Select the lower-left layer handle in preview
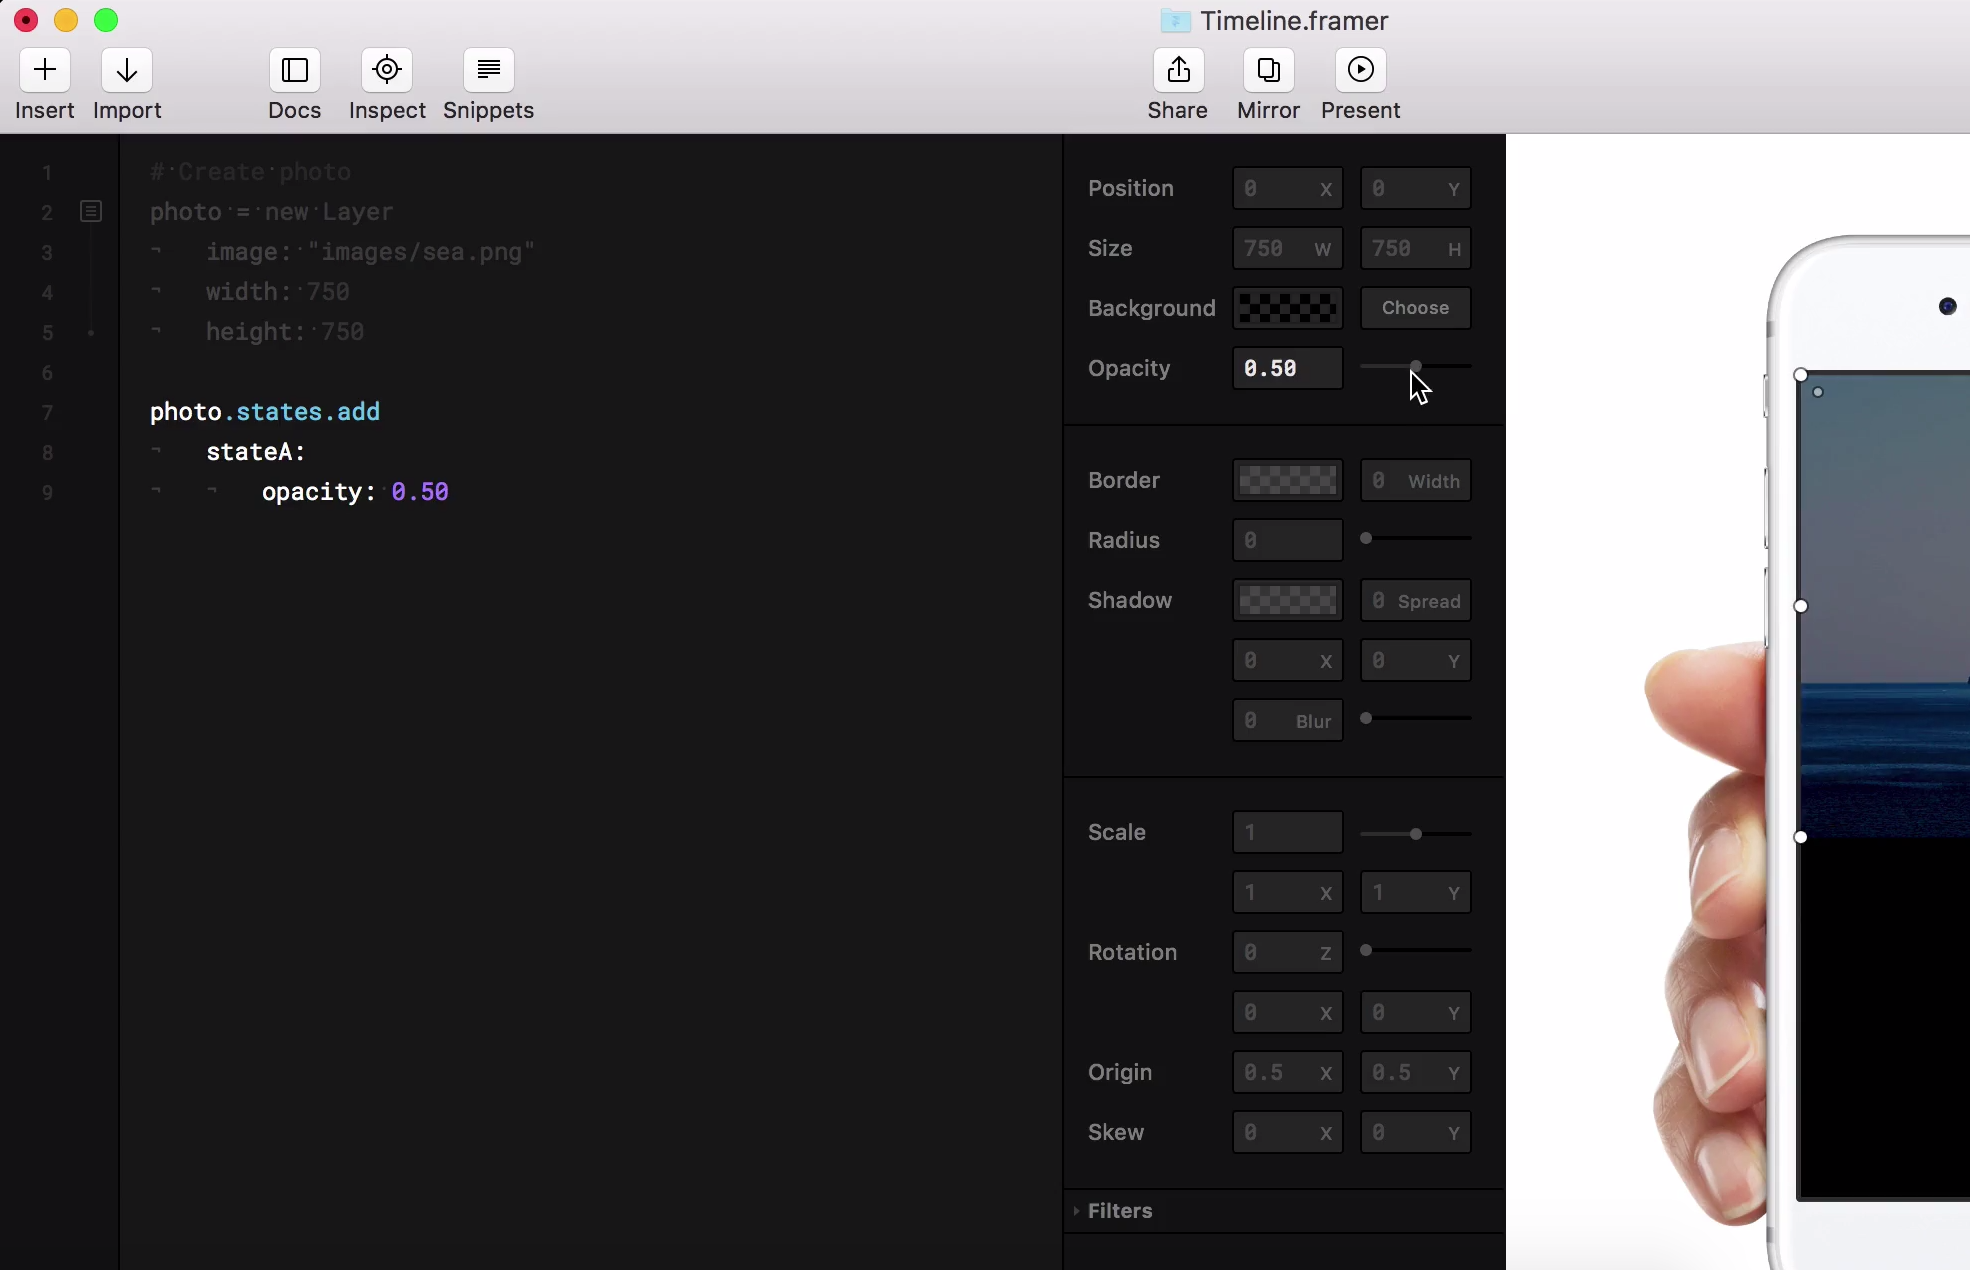 (x=1801, y=837)
